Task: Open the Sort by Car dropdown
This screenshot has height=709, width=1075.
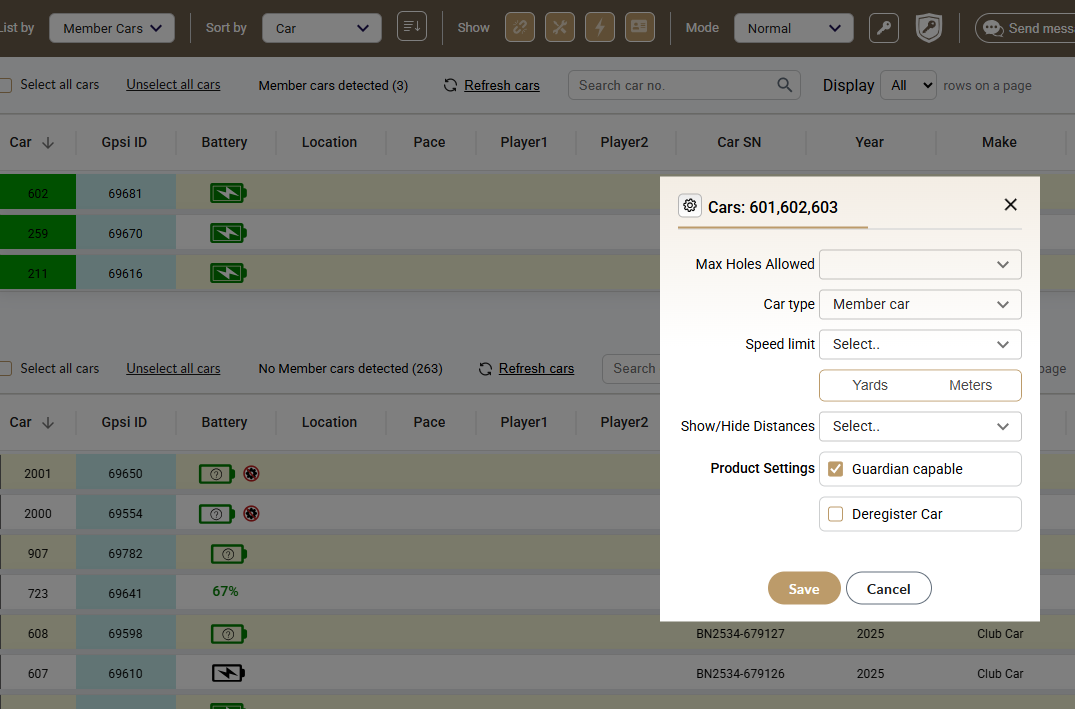Action: point(322,28)
